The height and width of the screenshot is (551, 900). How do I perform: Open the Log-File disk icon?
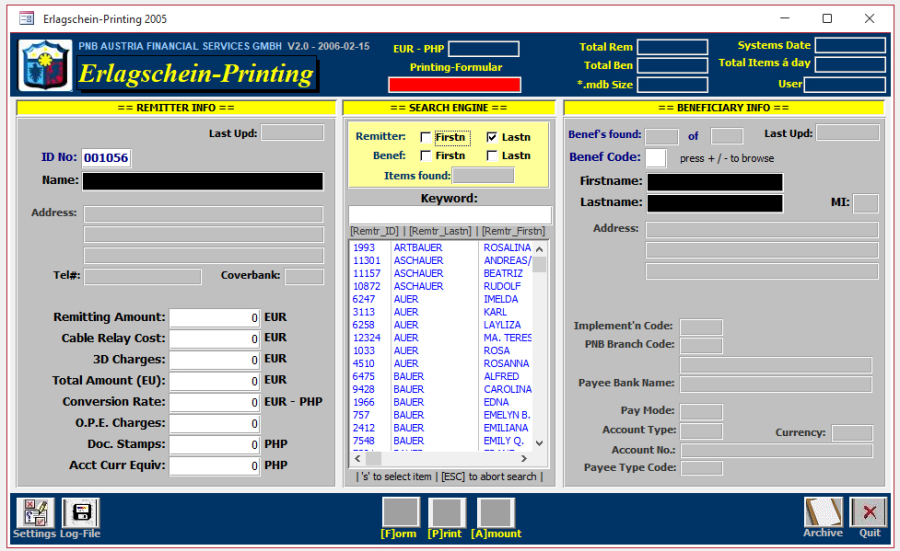[x=80, y=513]
